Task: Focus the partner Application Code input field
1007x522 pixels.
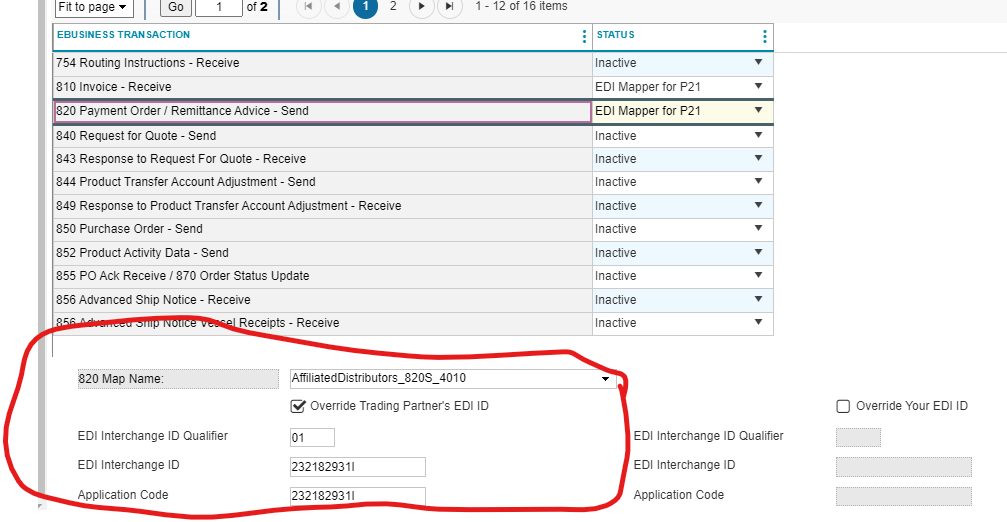Action: pos(357,496)
